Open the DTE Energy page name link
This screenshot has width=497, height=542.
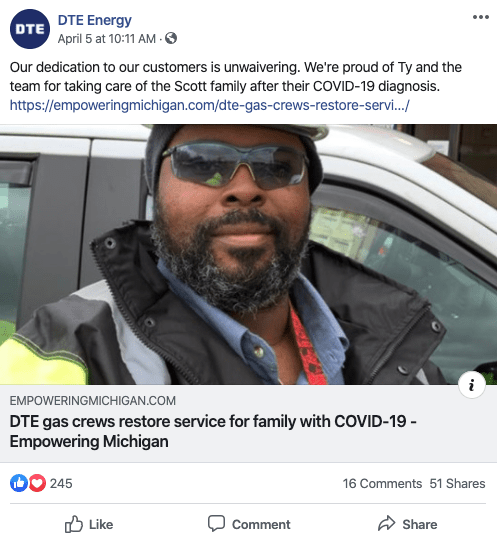[94, 20]
